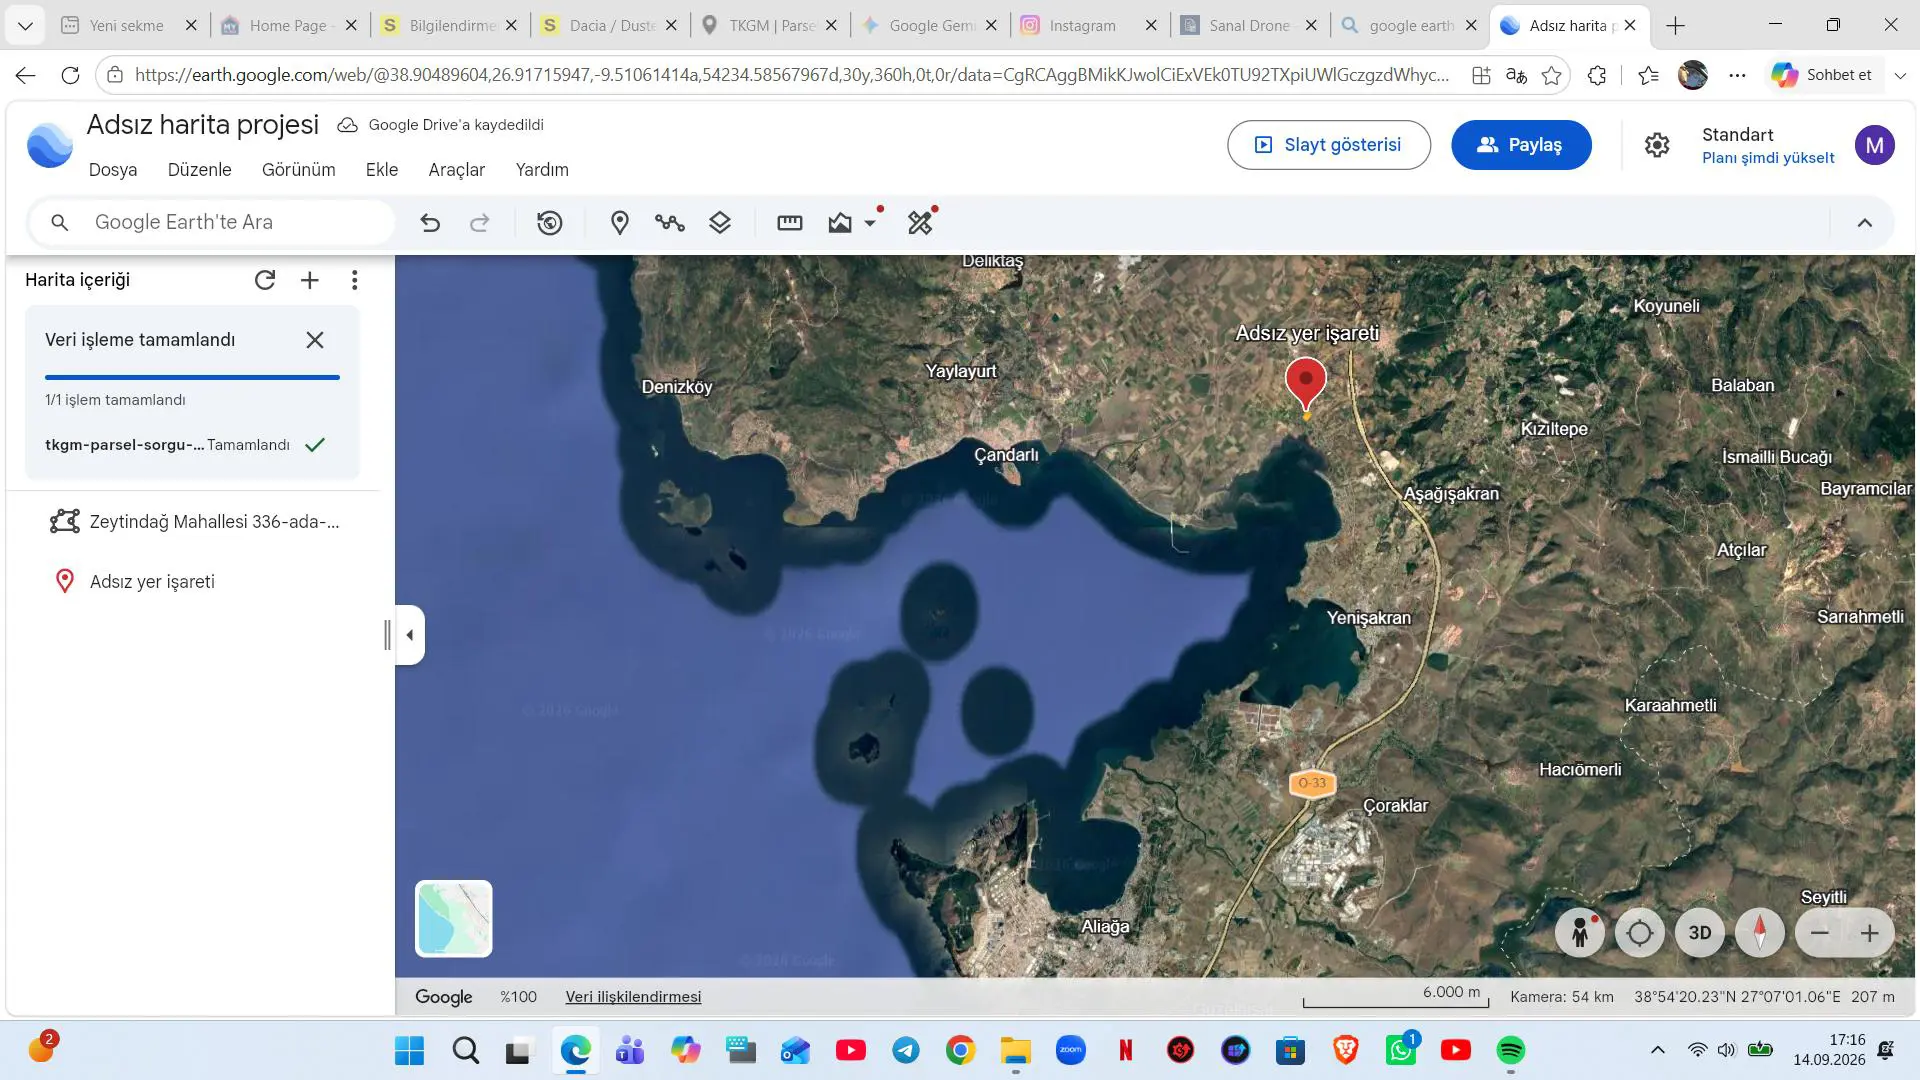Add new item to Harita içeriği
Screen dimensions: 1920x1080
pyautogui.click(x=310, y=280)
